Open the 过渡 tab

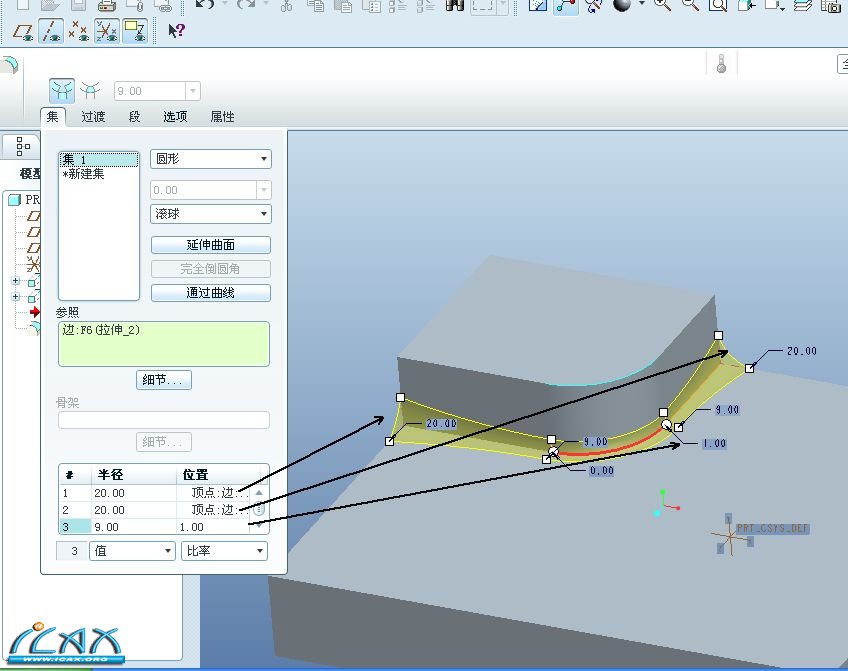[x=93, y=117]
